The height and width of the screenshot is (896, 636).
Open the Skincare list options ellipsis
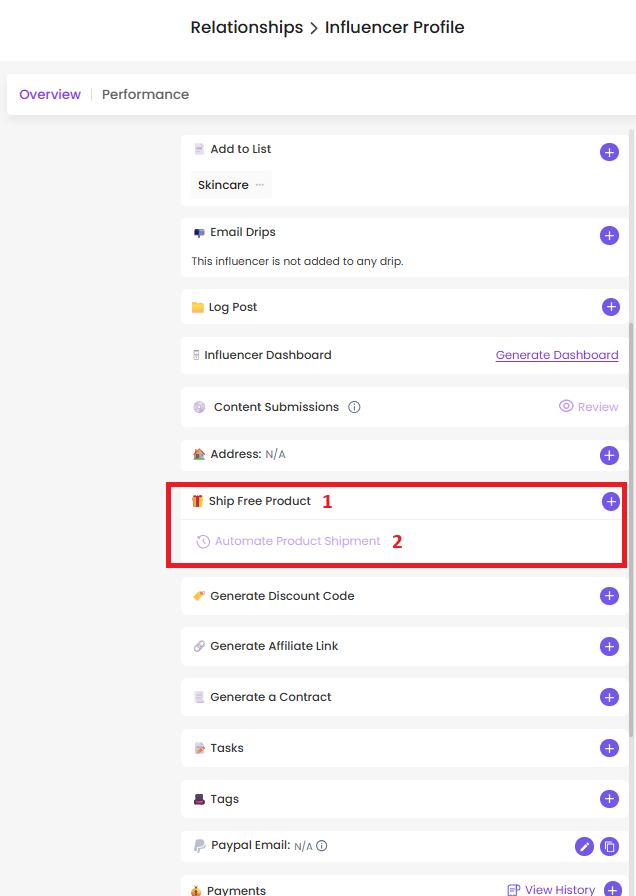click(260, 185)
